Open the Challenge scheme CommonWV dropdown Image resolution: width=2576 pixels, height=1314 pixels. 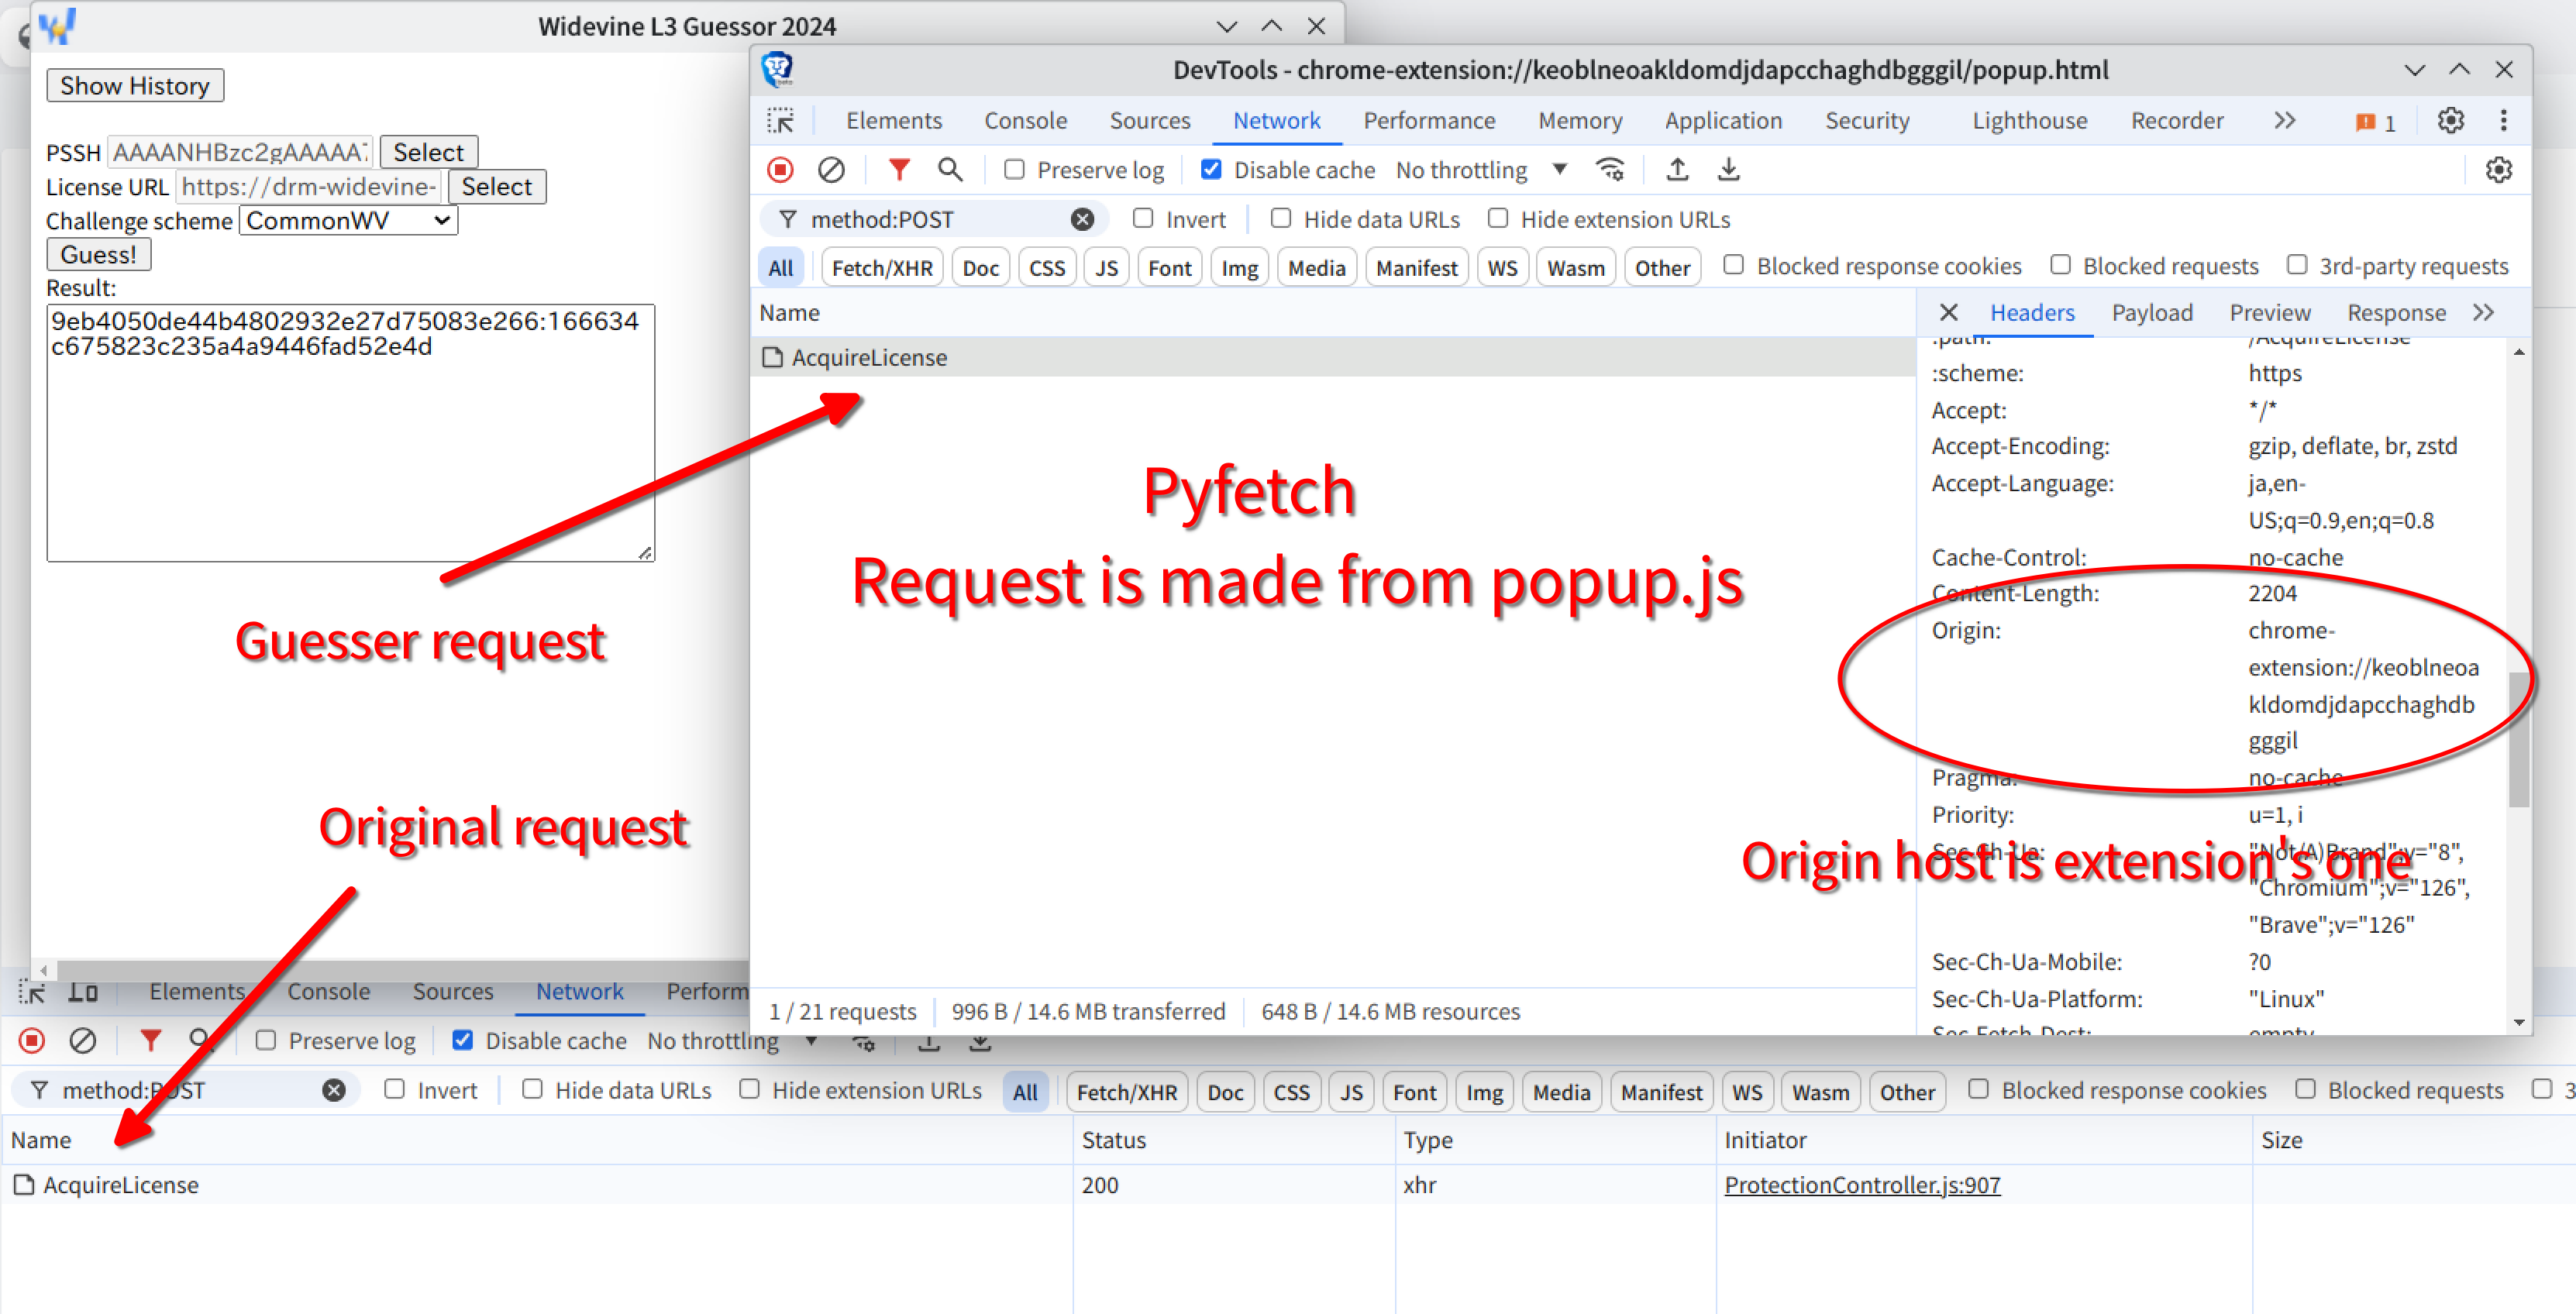pyautogui.click(x=348, y=221)
